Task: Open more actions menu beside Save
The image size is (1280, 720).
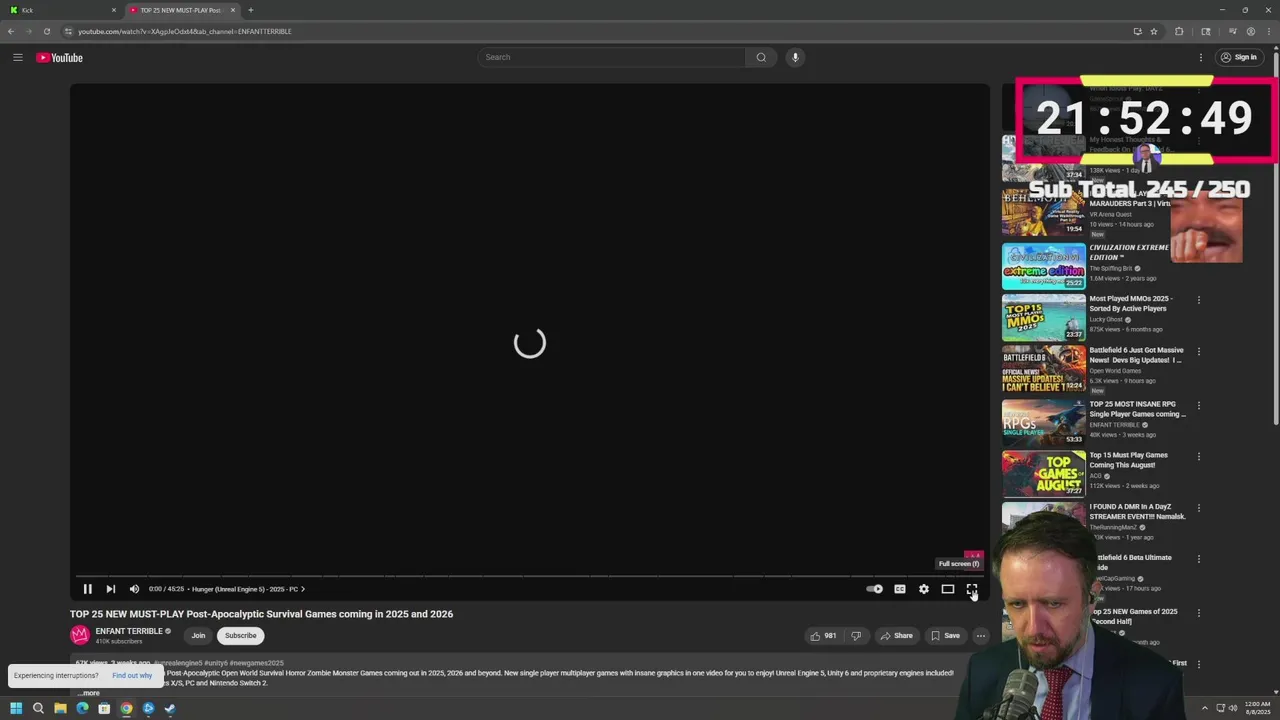Action: (x=981, y=636)
